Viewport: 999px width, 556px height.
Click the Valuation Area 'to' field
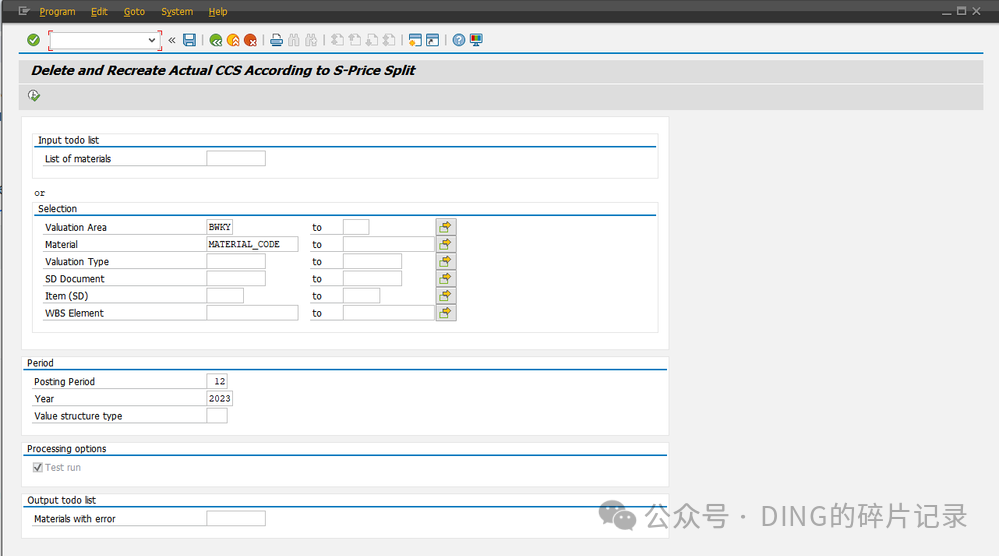pos(356,227)
